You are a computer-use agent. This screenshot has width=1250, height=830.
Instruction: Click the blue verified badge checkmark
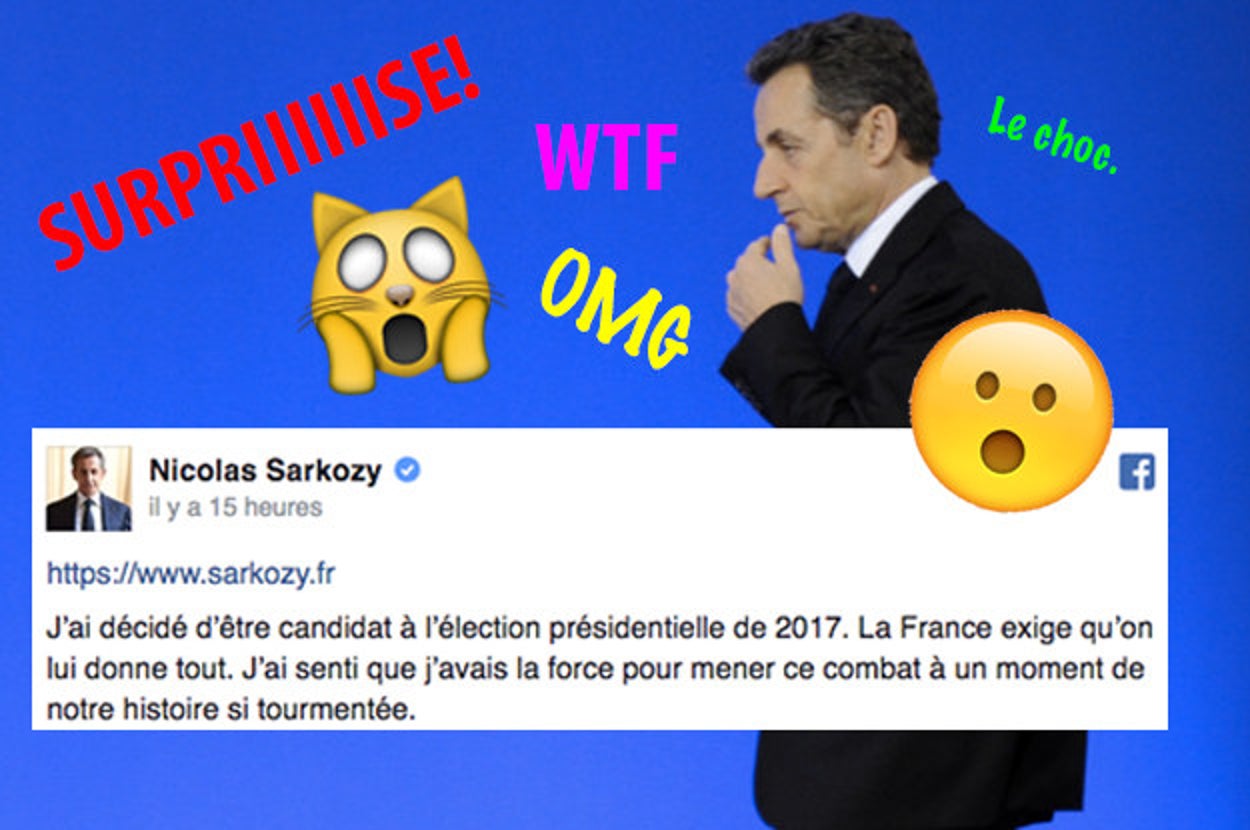tap(407, 470)
